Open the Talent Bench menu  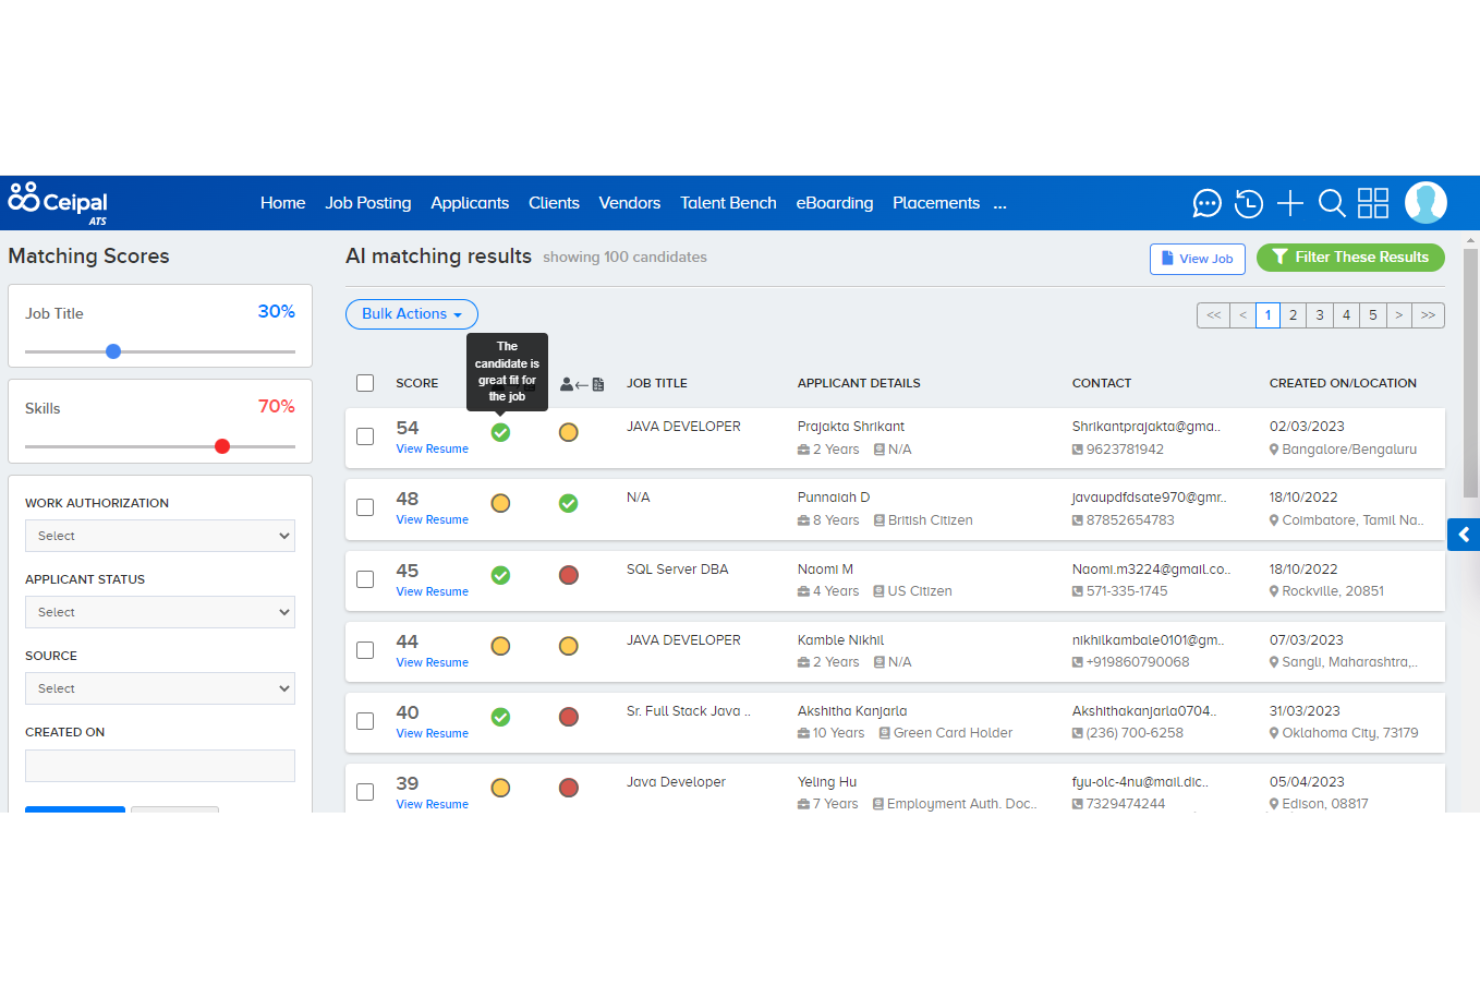[728, 203]
